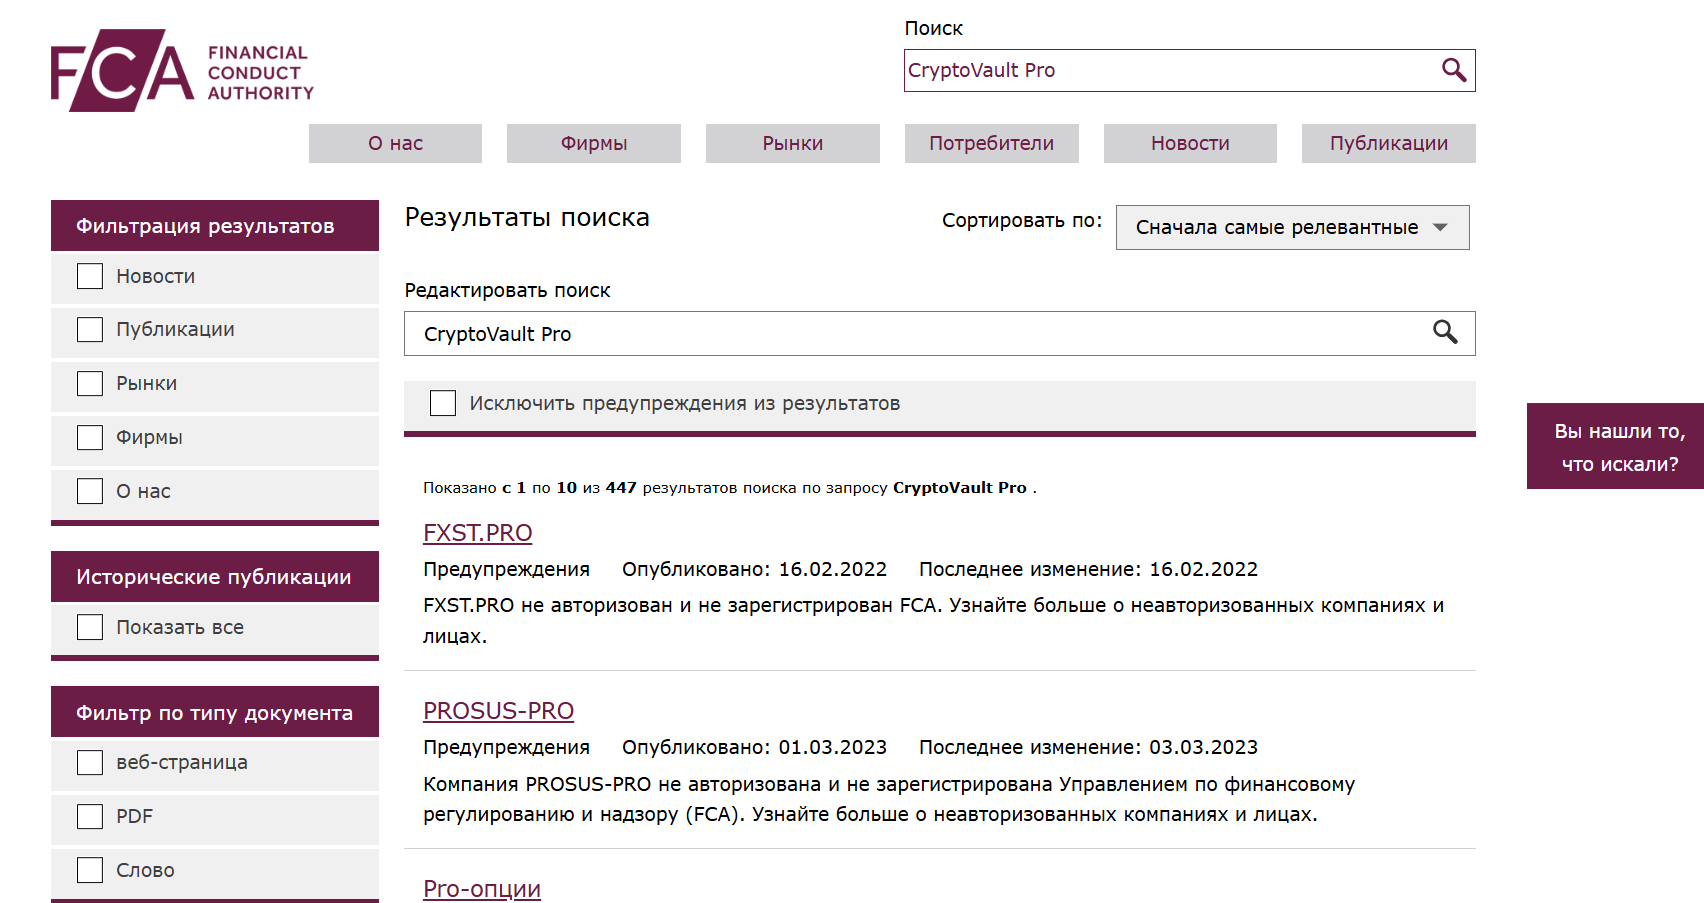Enable Исключить предупреждения из результатов
The image size is (1704, 903).
[x=443, y=402]
